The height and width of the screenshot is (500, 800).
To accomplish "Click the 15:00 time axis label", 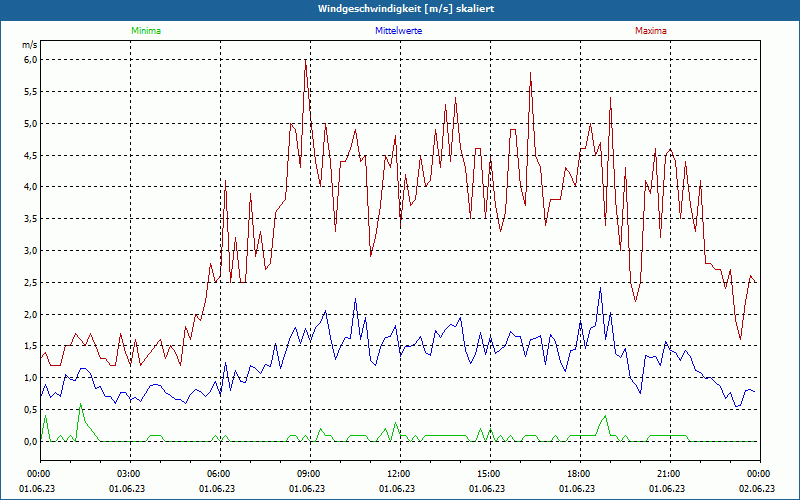I will point(488,474).
